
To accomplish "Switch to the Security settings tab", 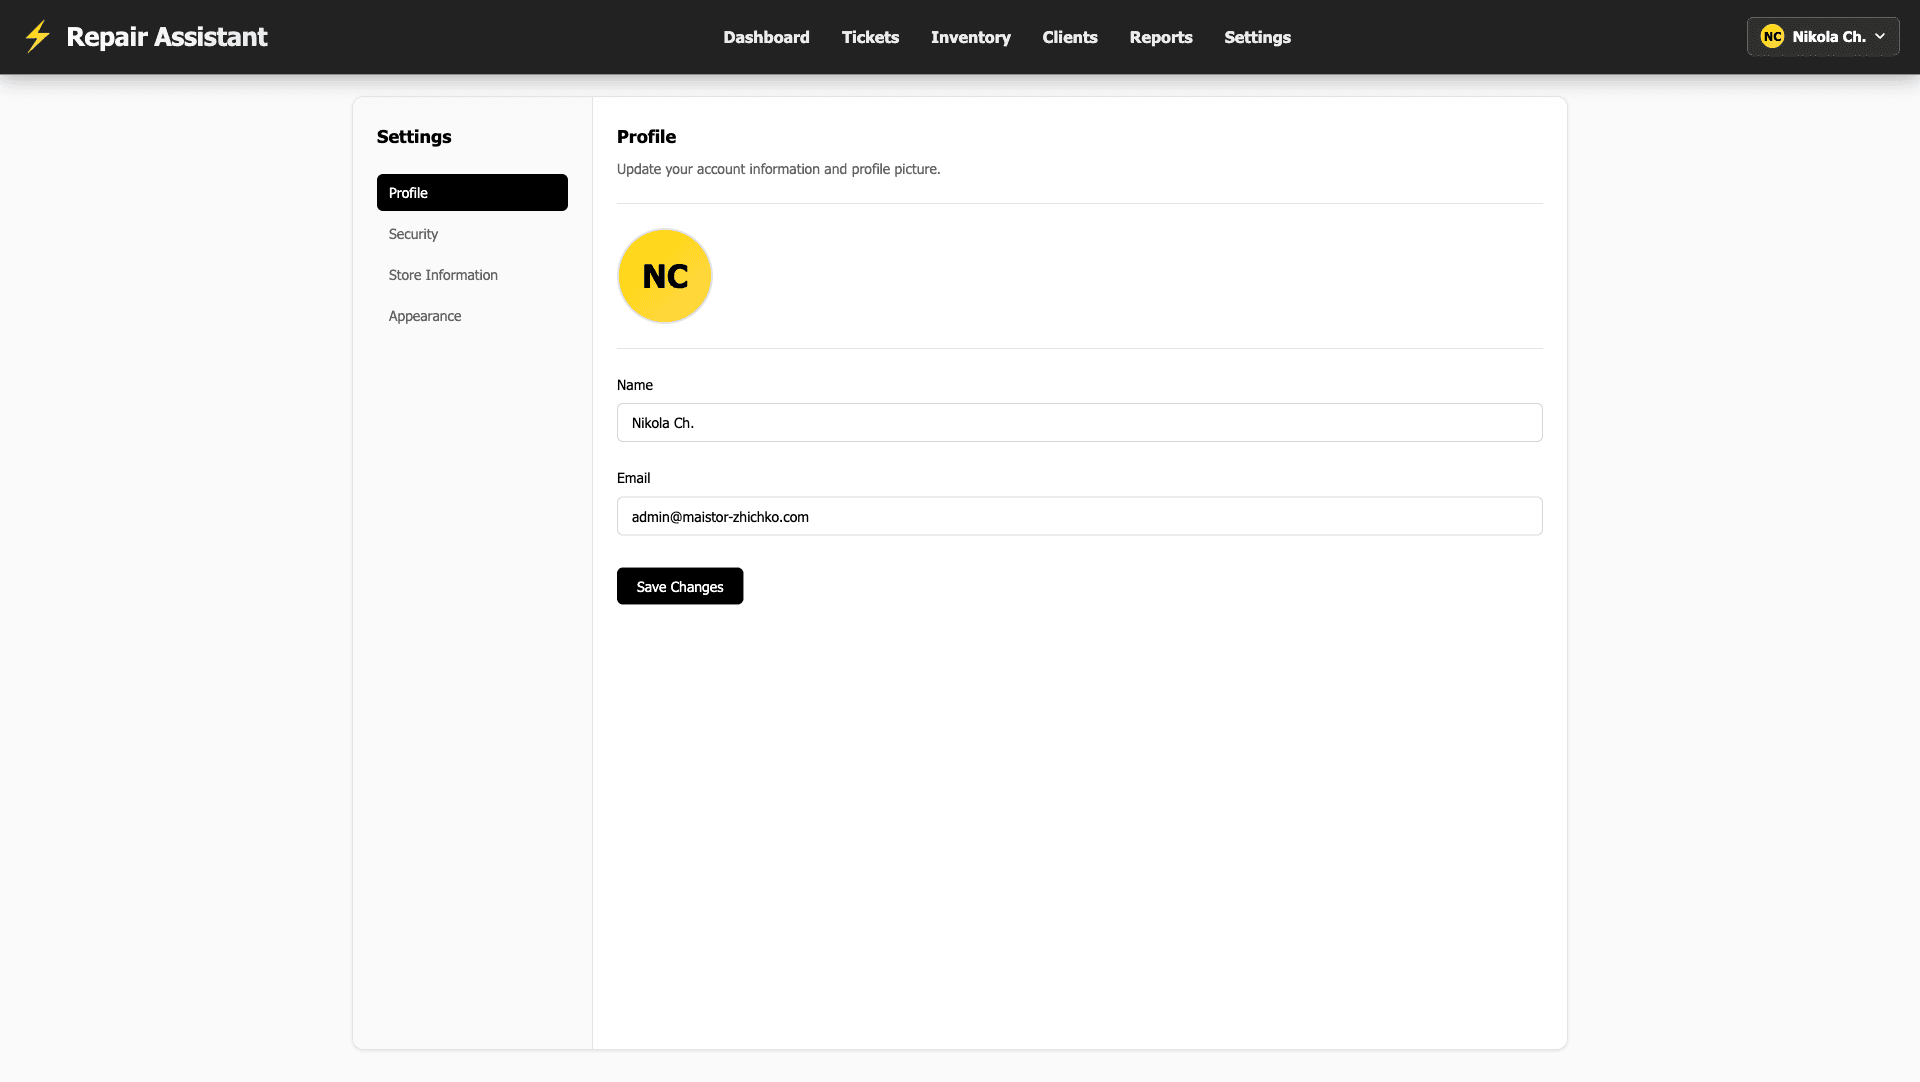I will (413, 234).
